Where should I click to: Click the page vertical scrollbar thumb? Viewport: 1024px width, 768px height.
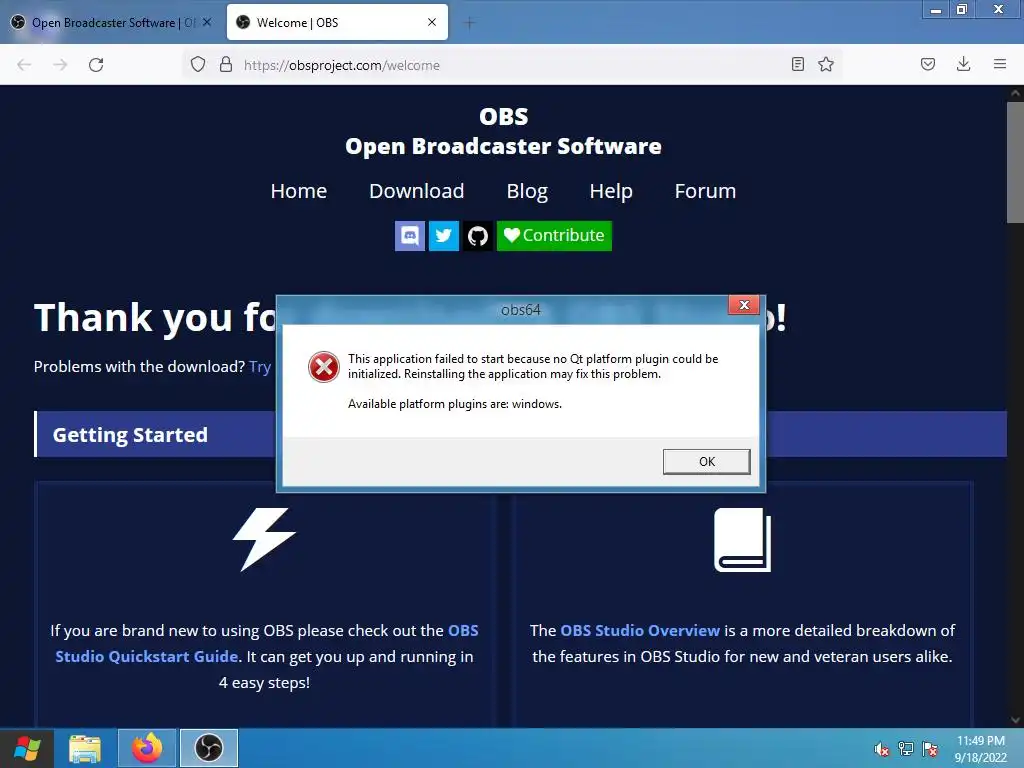[x=1016, y=162]
